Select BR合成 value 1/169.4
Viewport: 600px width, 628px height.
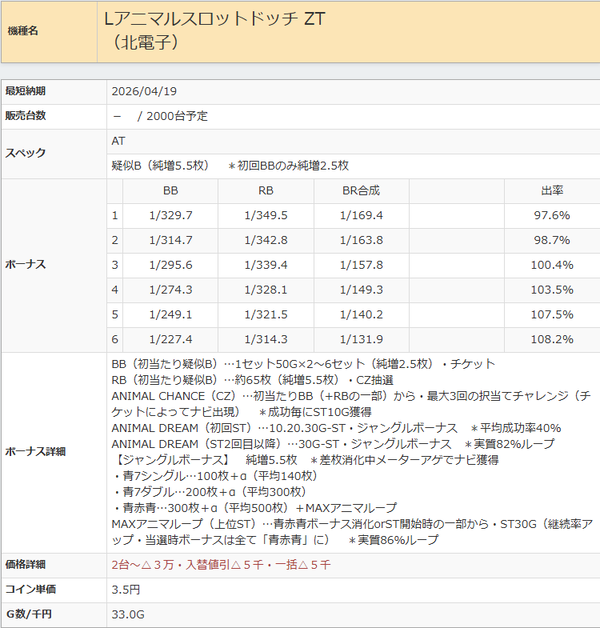coord(361,215)
